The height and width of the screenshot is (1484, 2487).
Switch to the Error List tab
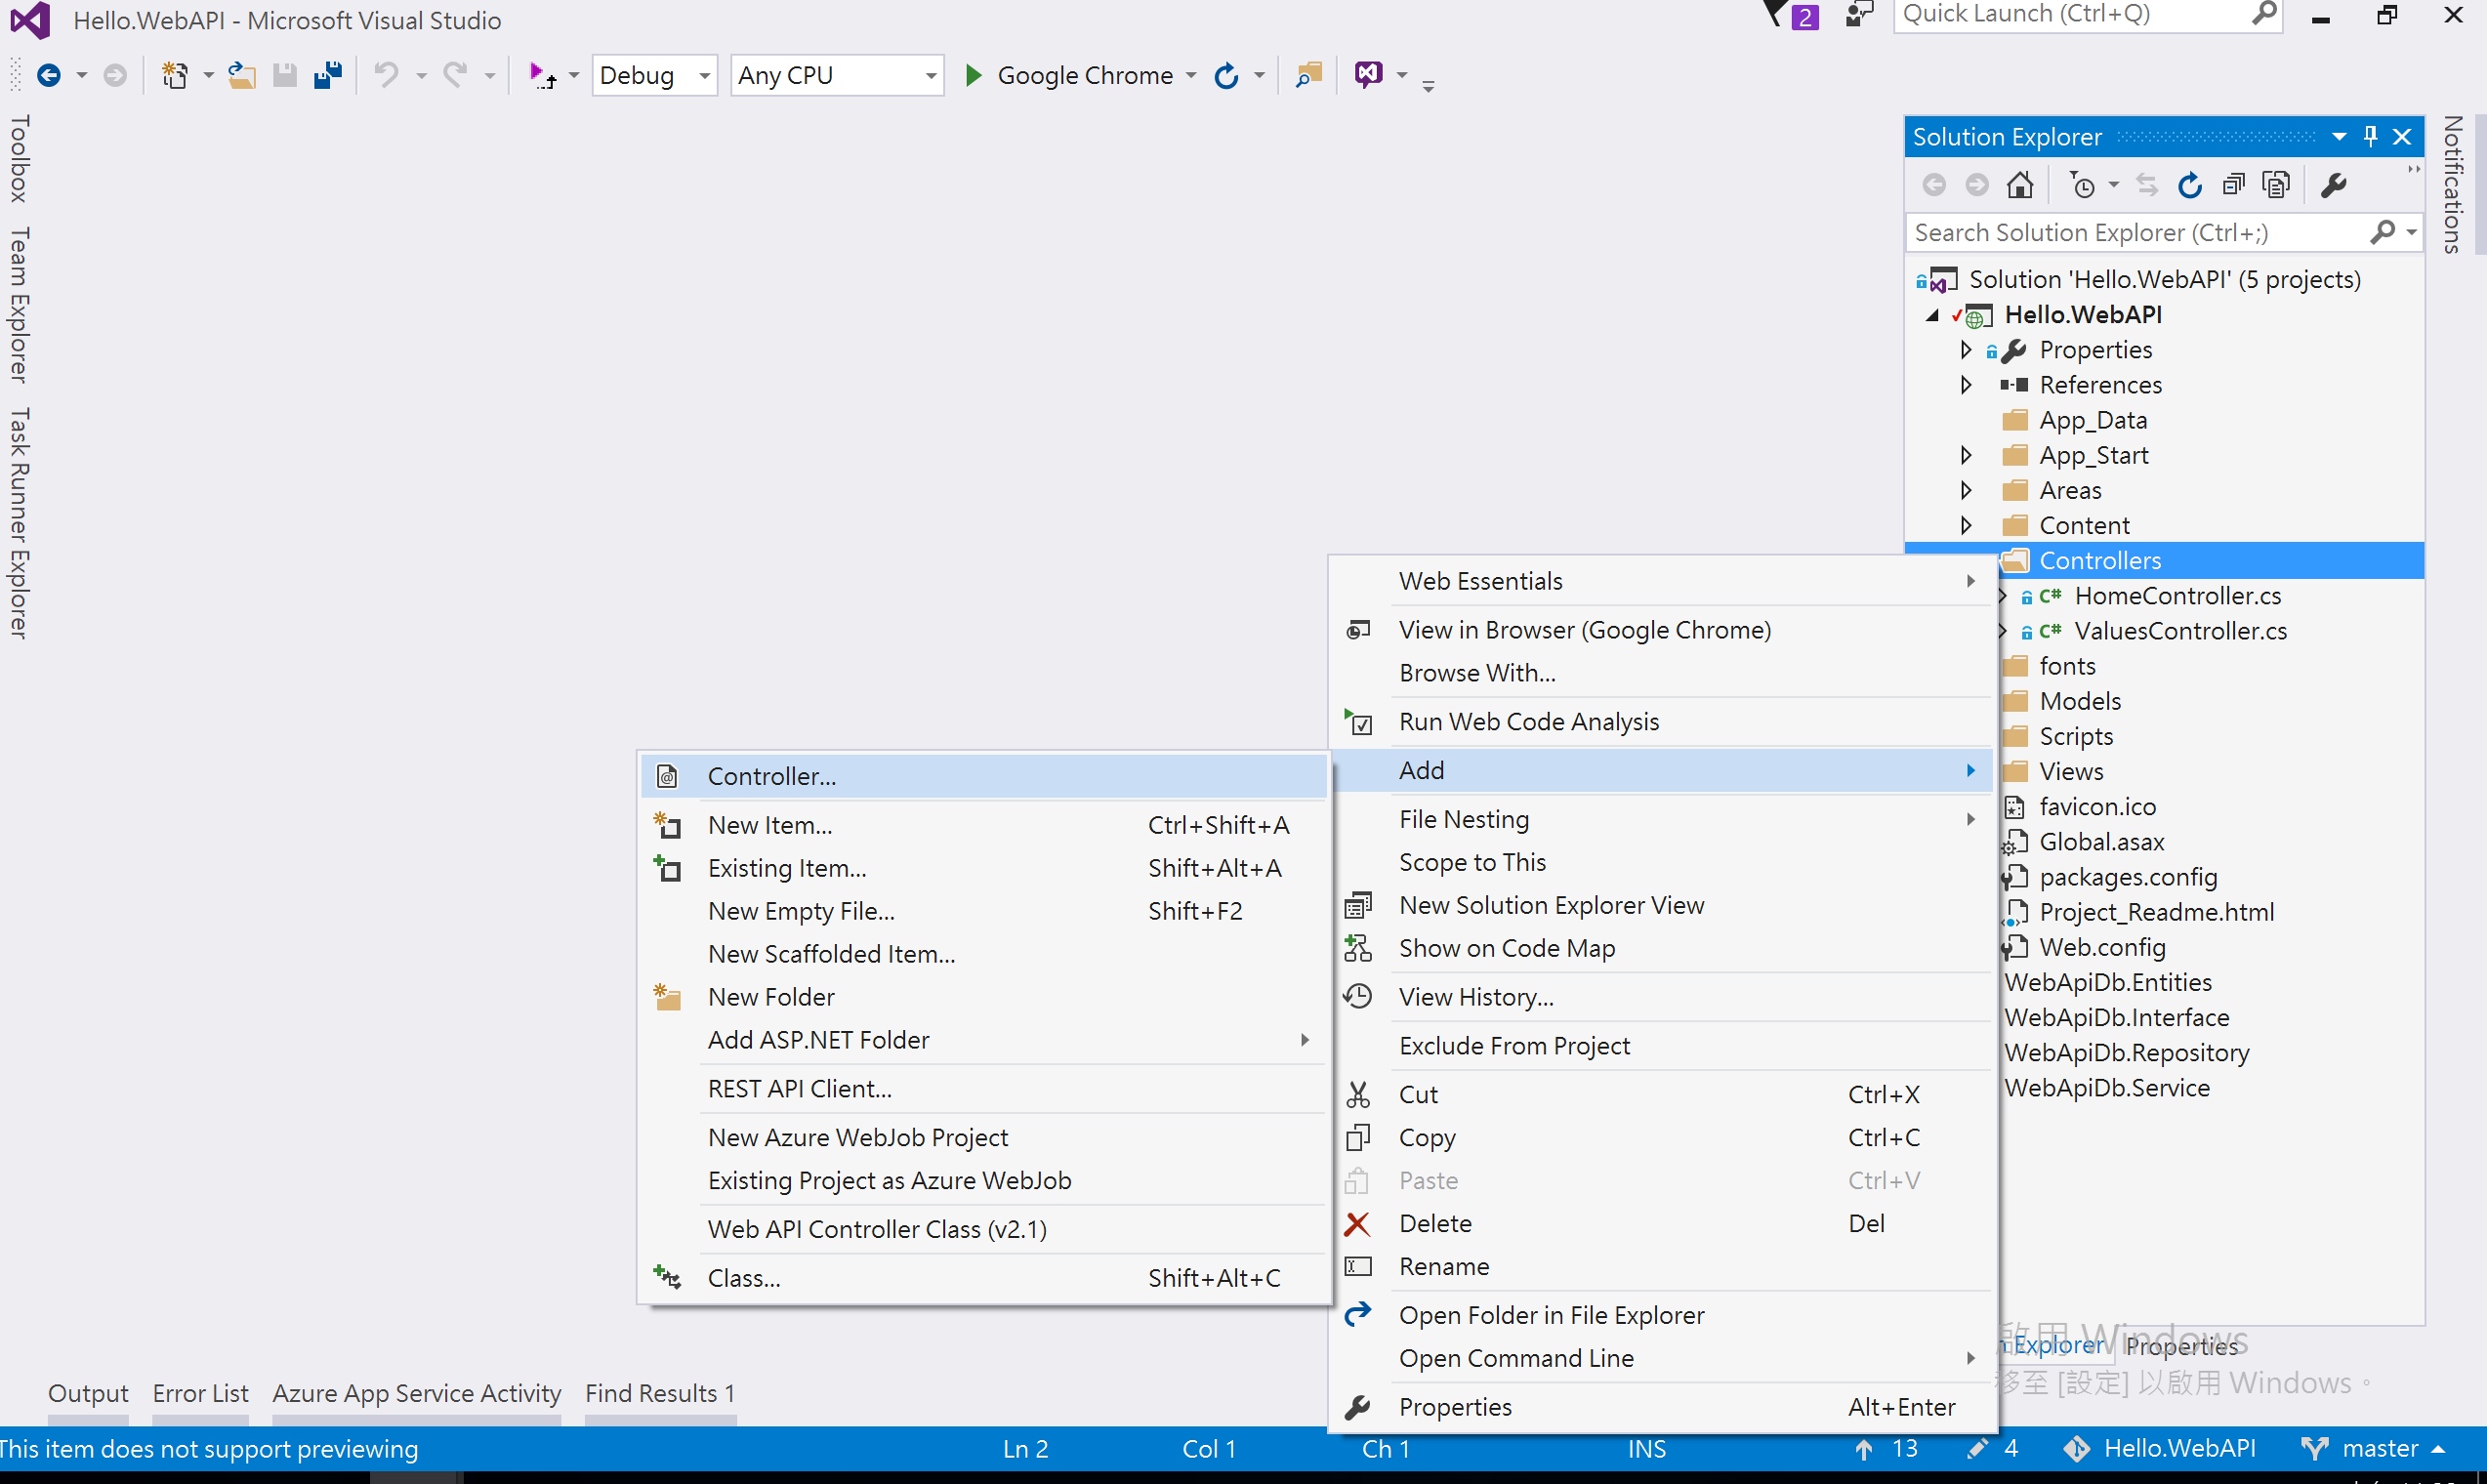tap(200, 1393)
